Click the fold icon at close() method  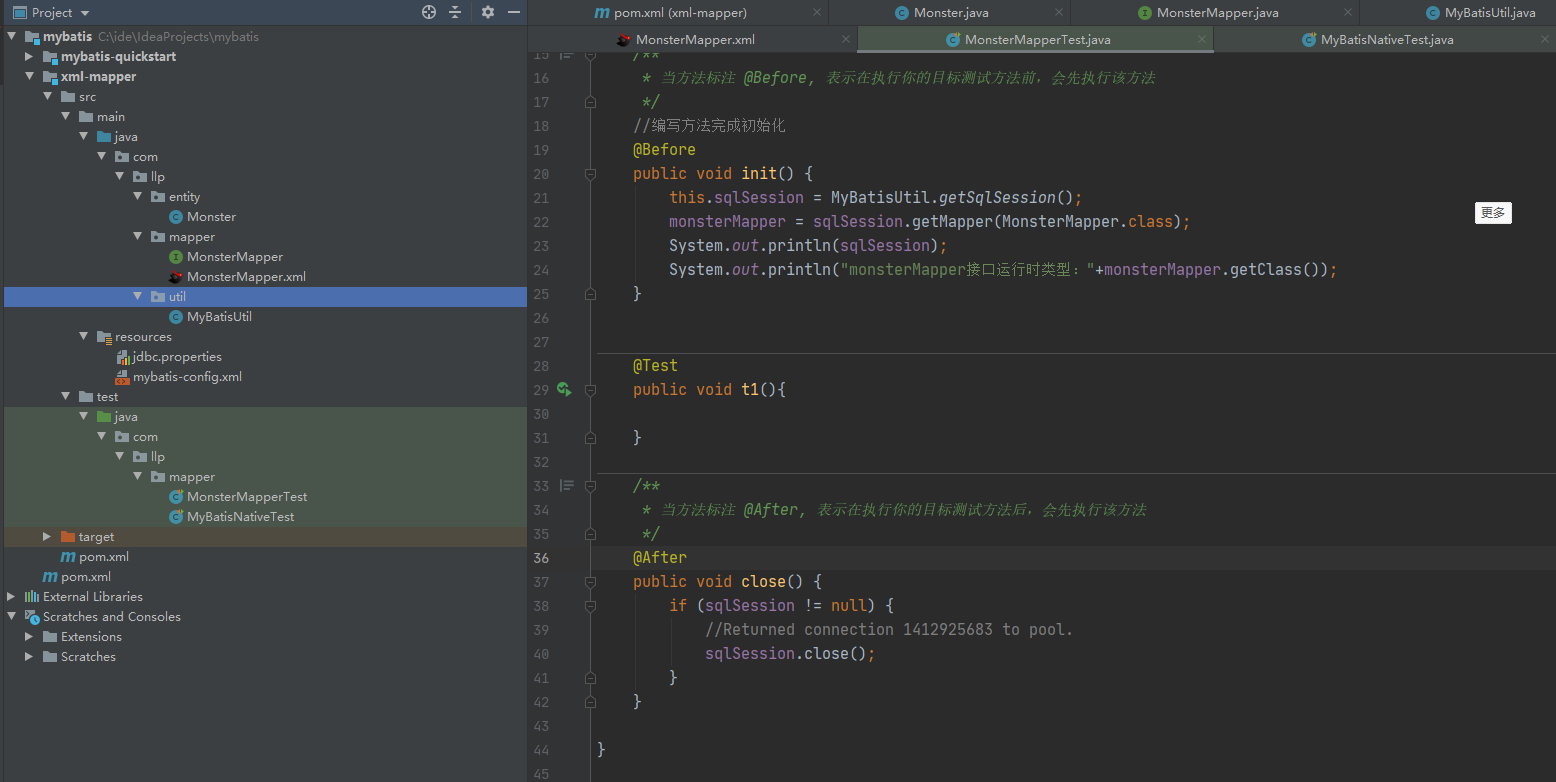pyautogui.click(x=590, y=581)
